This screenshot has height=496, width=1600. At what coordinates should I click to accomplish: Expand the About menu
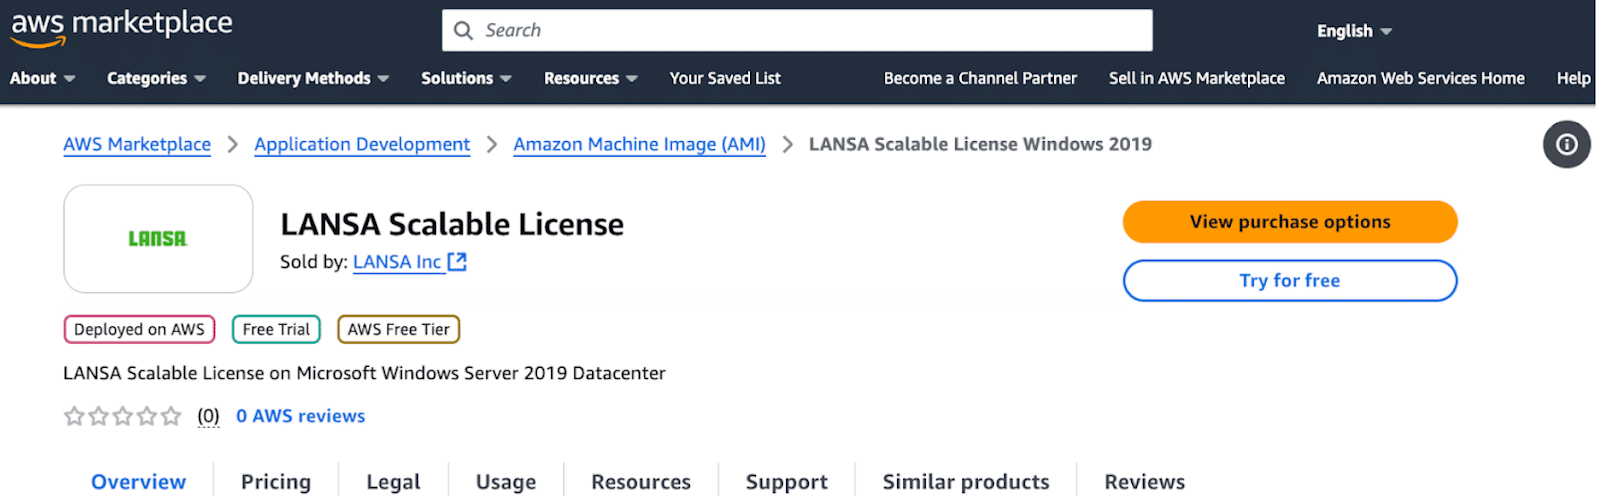click(42, 78)
